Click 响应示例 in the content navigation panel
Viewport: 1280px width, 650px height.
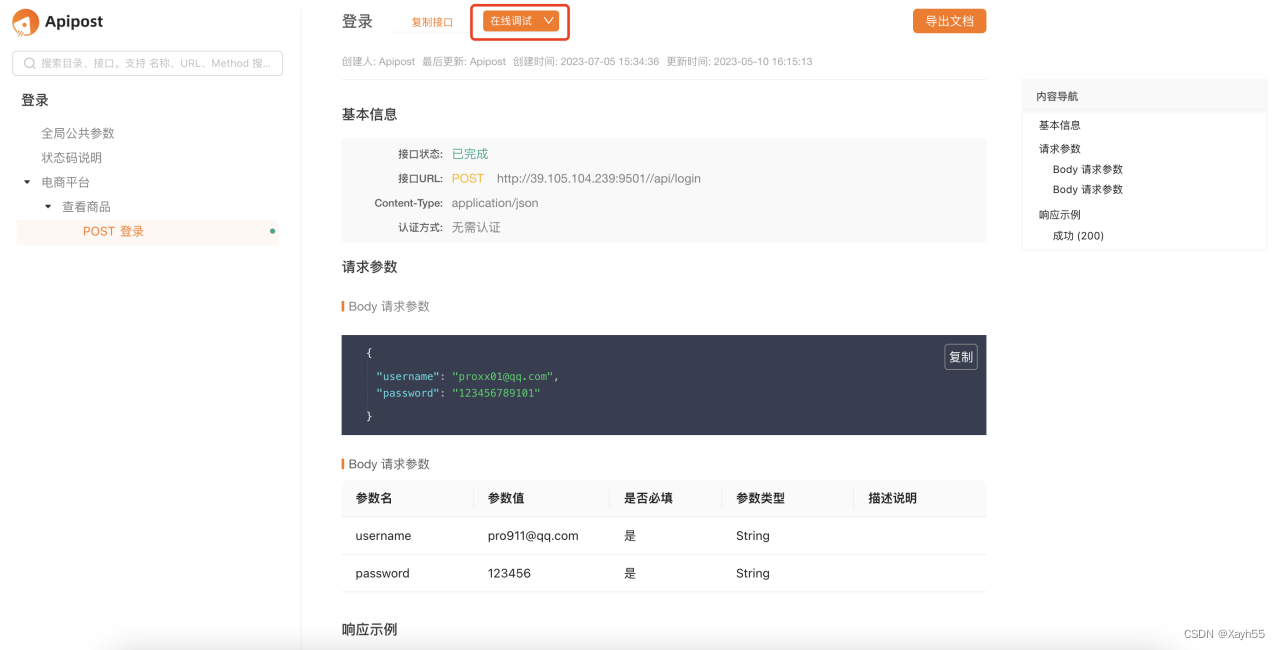pos(1059,213)
